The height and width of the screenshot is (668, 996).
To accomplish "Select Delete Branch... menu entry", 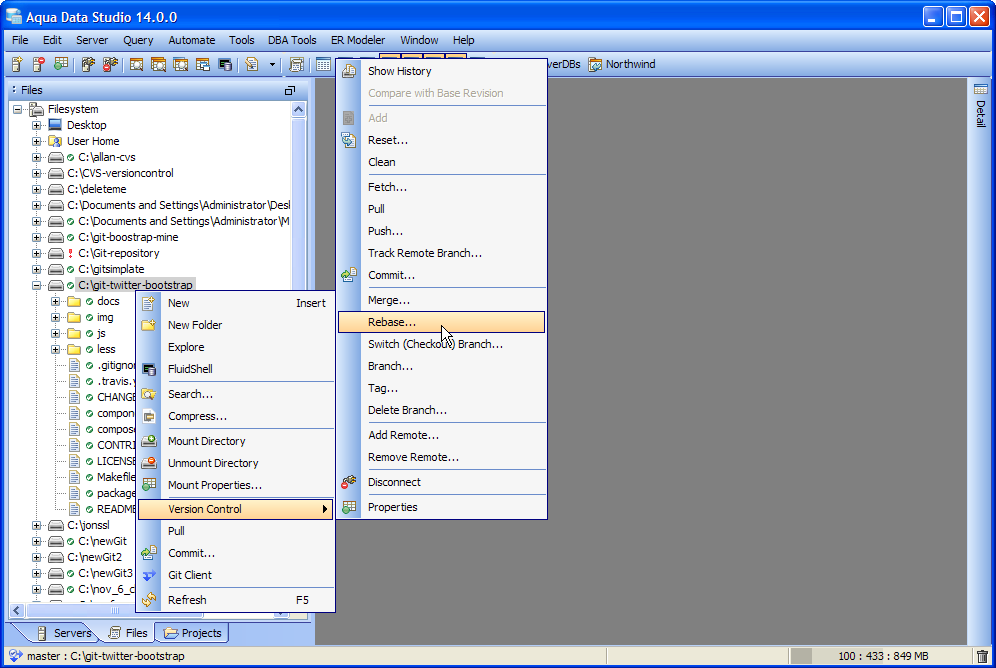I will 441,410.
